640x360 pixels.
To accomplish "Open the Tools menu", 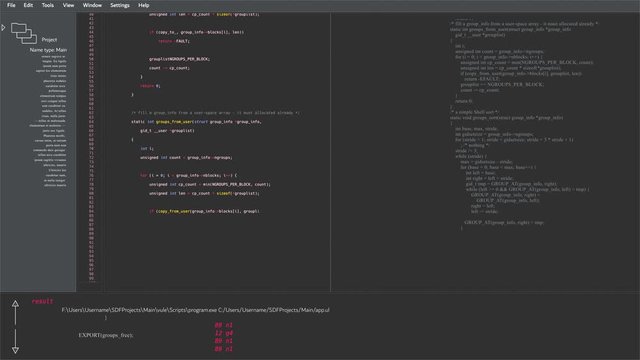I will (48, 5).
